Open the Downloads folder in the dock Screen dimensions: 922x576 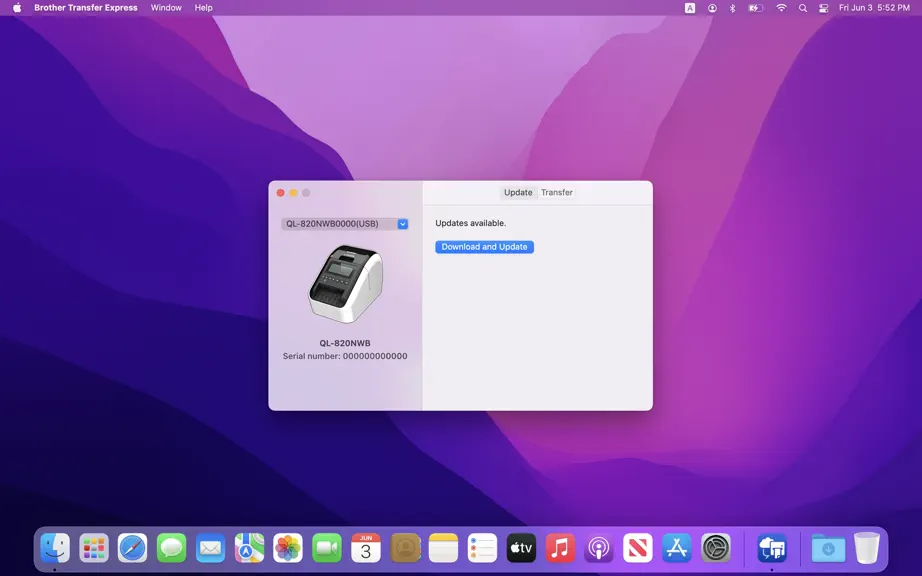[x=828, y=548]
